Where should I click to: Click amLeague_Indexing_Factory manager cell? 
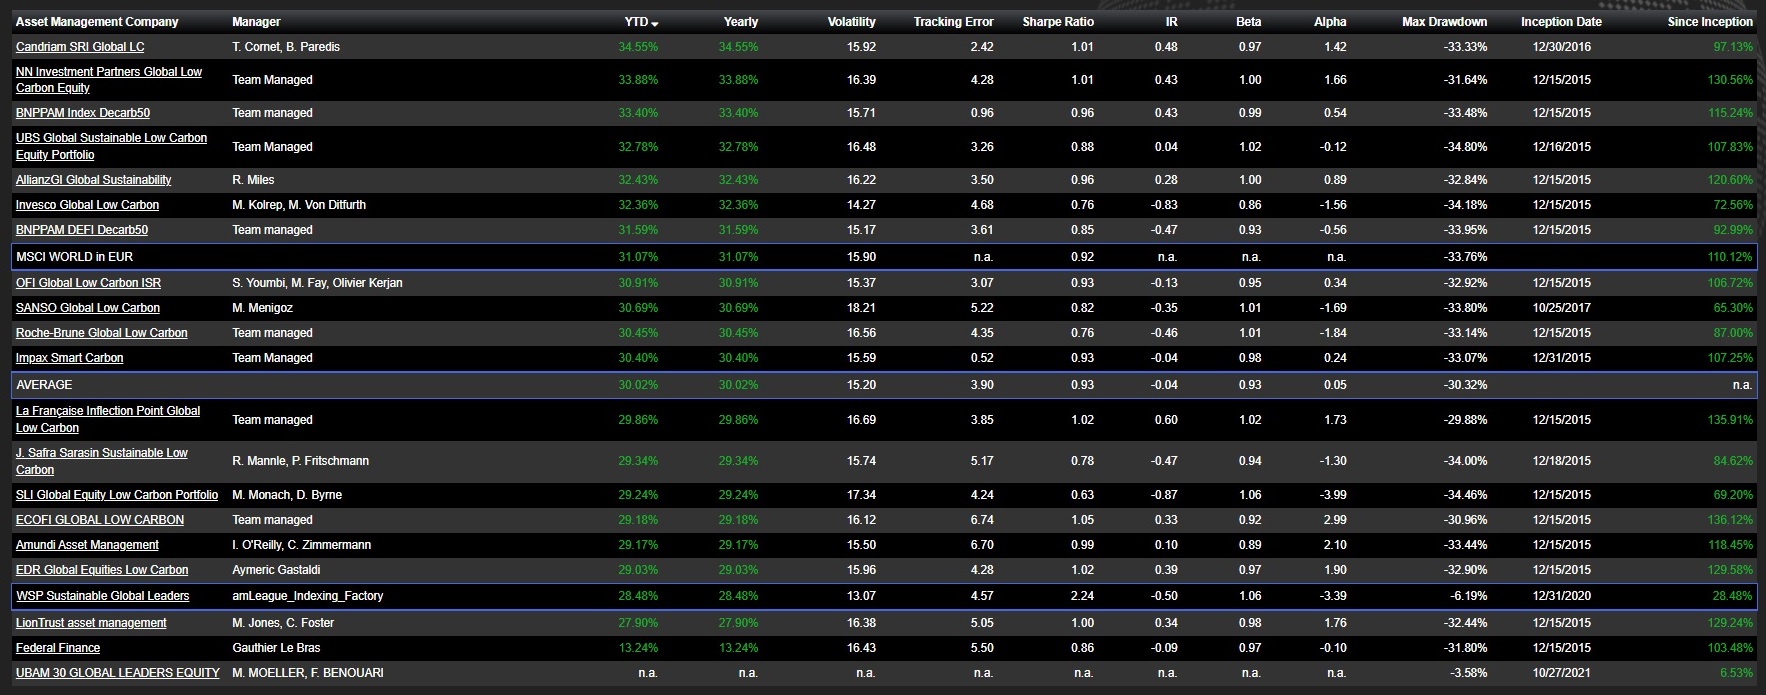tap(308, 596)
